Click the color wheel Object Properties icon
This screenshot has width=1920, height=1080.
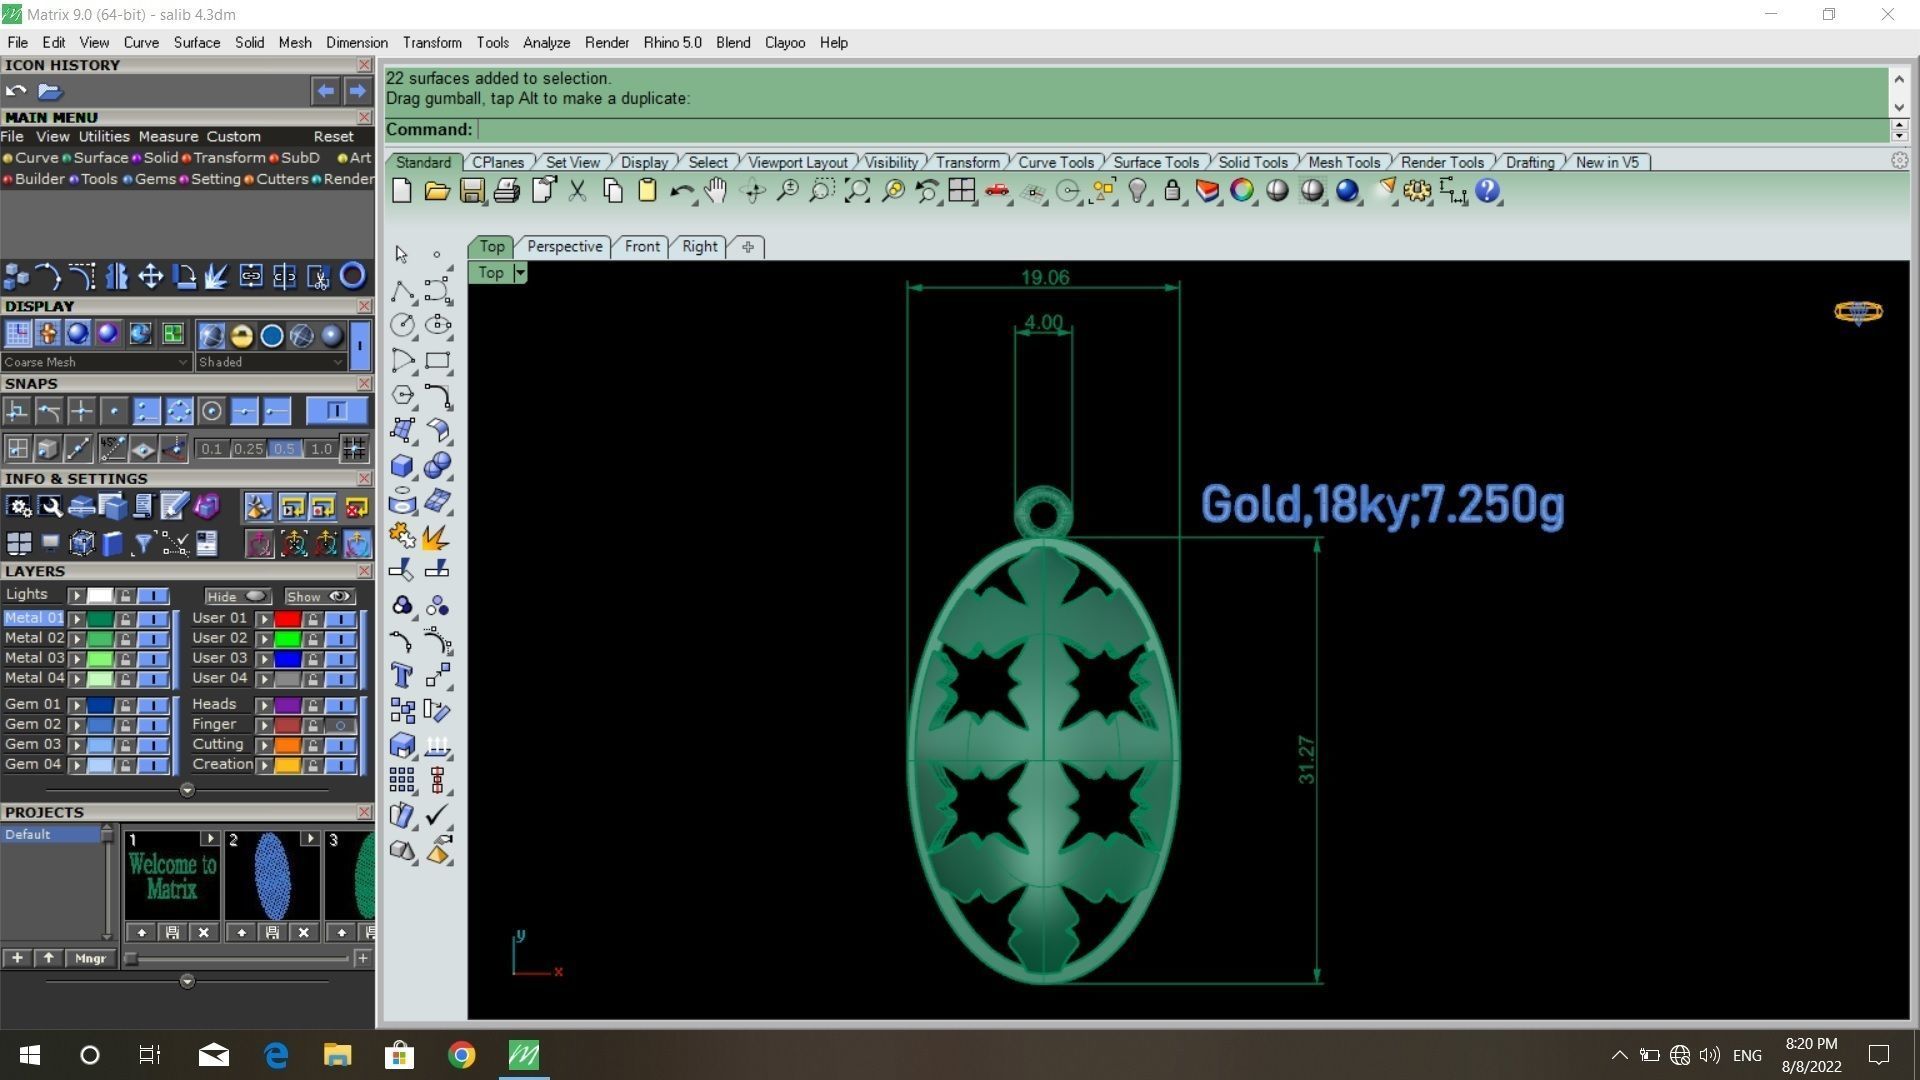1242,191
